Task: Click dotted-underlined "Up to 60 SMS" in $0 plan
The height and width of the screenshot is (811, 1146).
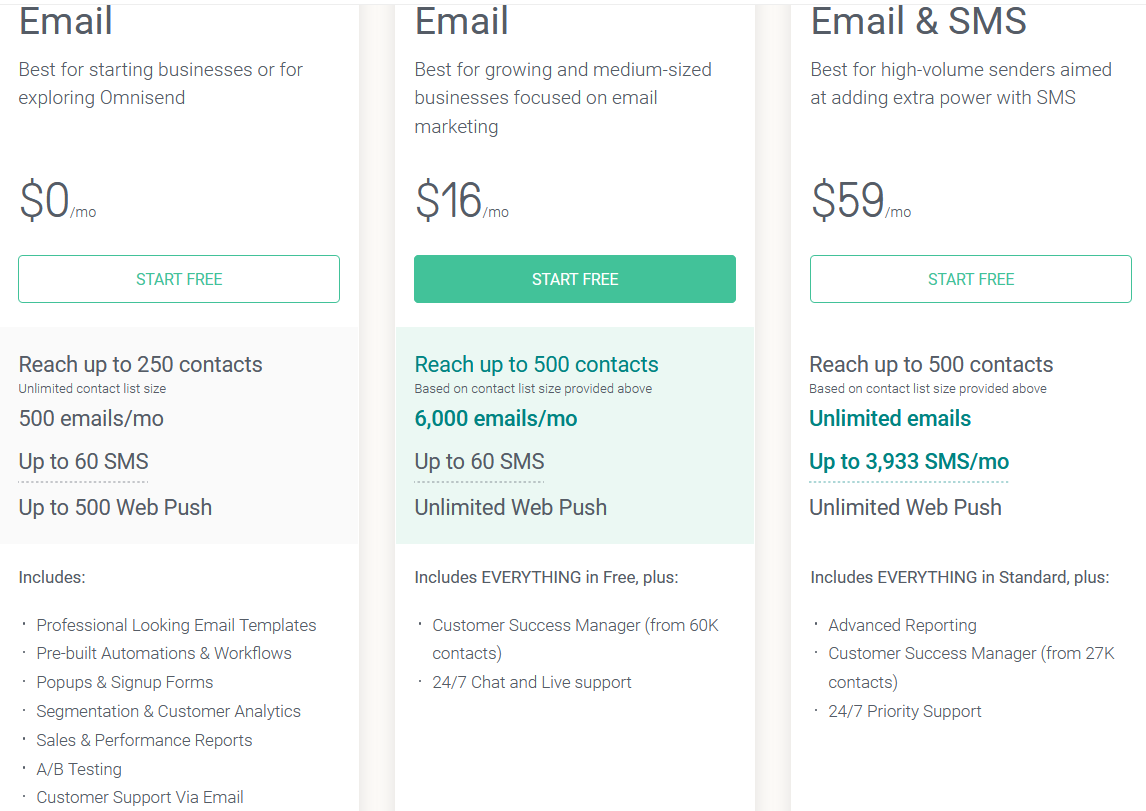Action: point(83,462)
